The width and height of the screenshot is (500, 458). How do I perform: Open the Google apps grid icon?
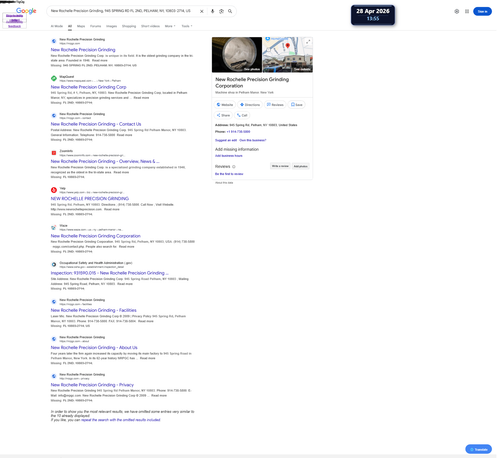tap(467, 11)
